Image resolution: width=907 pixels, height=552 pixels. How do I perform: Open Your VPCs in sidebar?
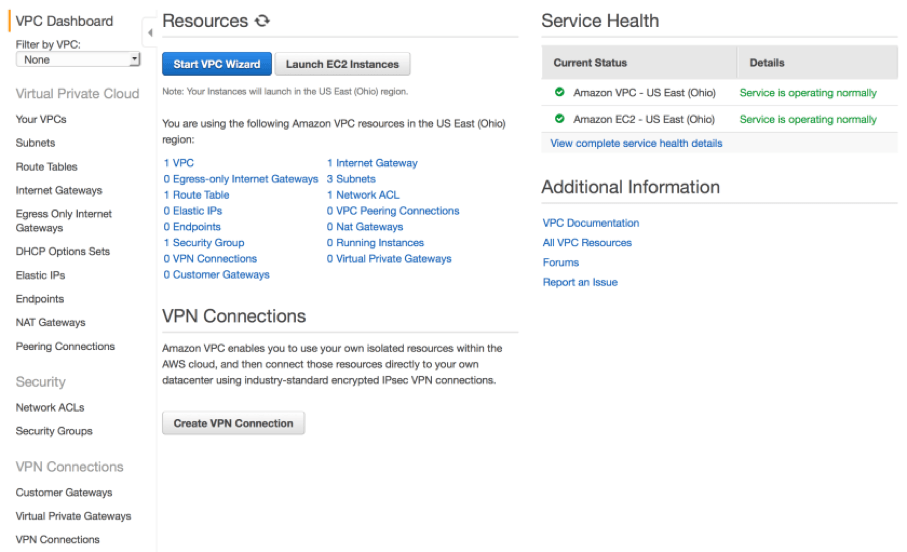click(41, 119)
